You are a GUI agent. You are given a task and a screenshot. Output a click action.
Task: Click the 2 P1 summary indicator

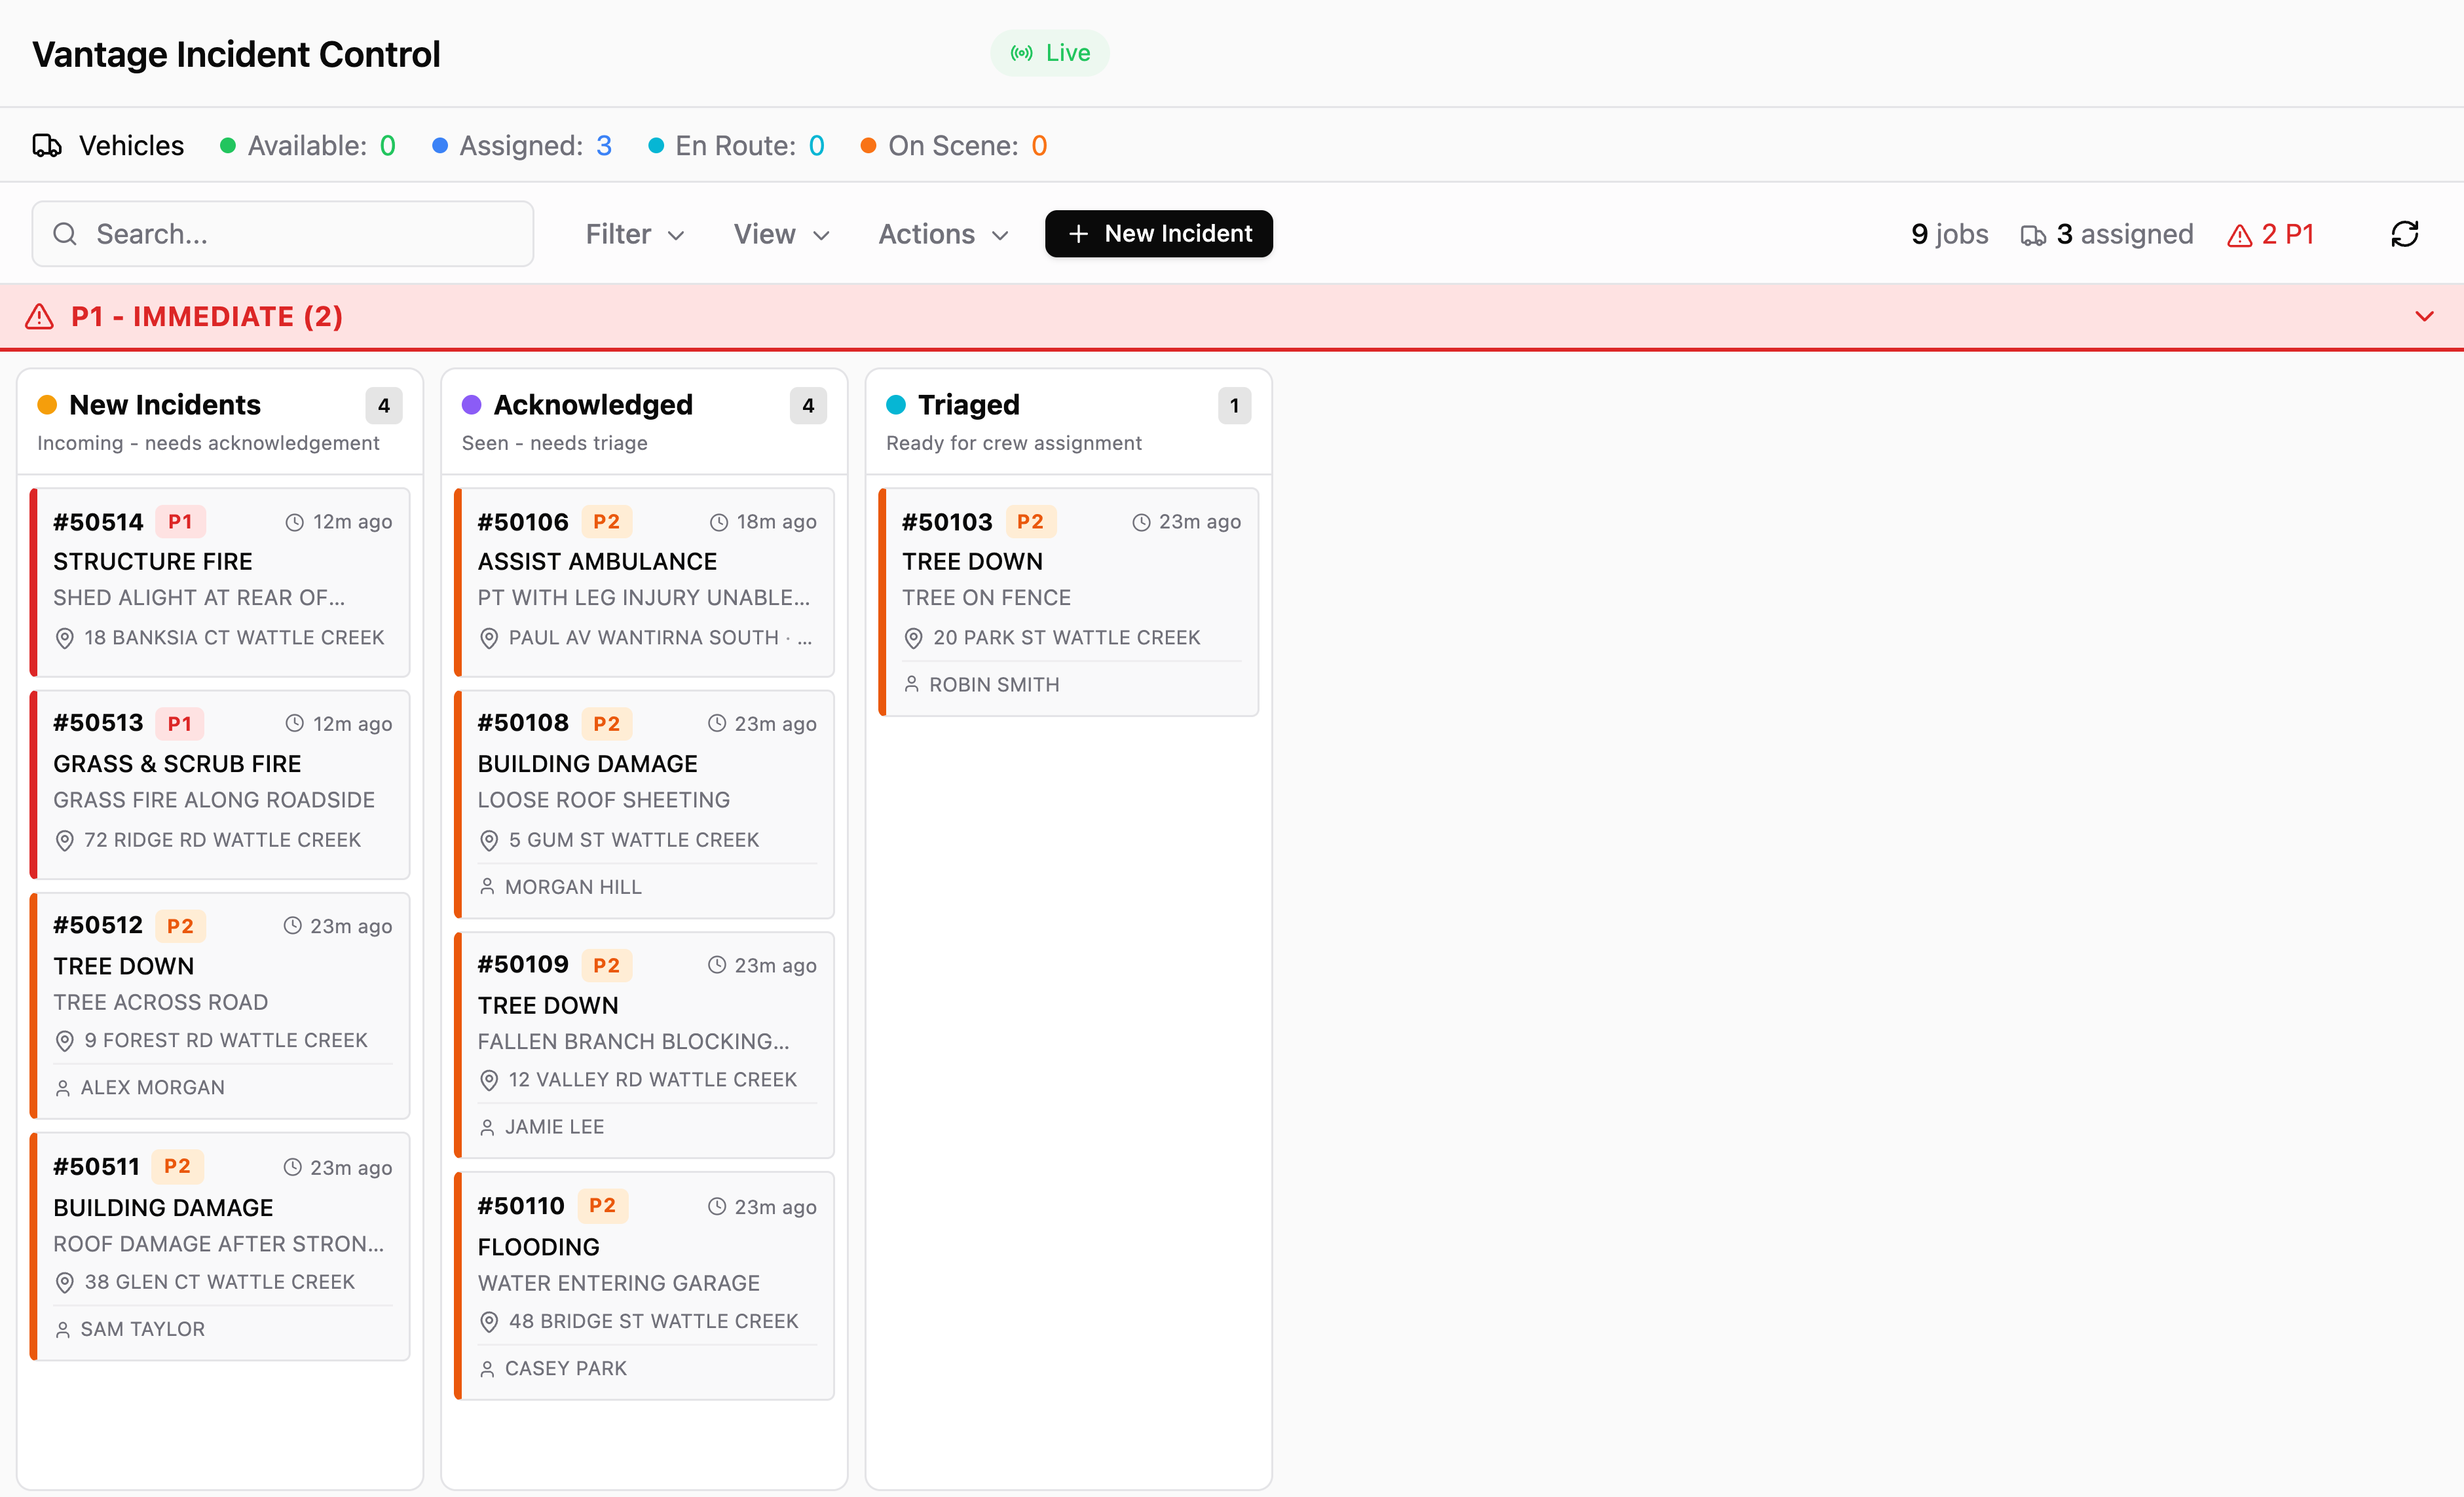click(x=2270, y=235)
